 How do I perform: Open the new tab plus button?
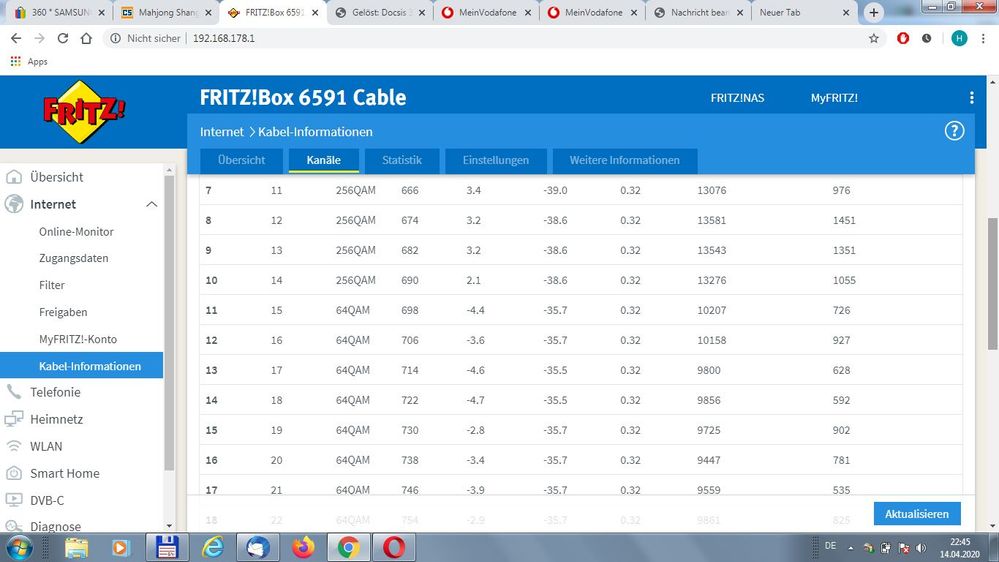[x=873, y=12]
